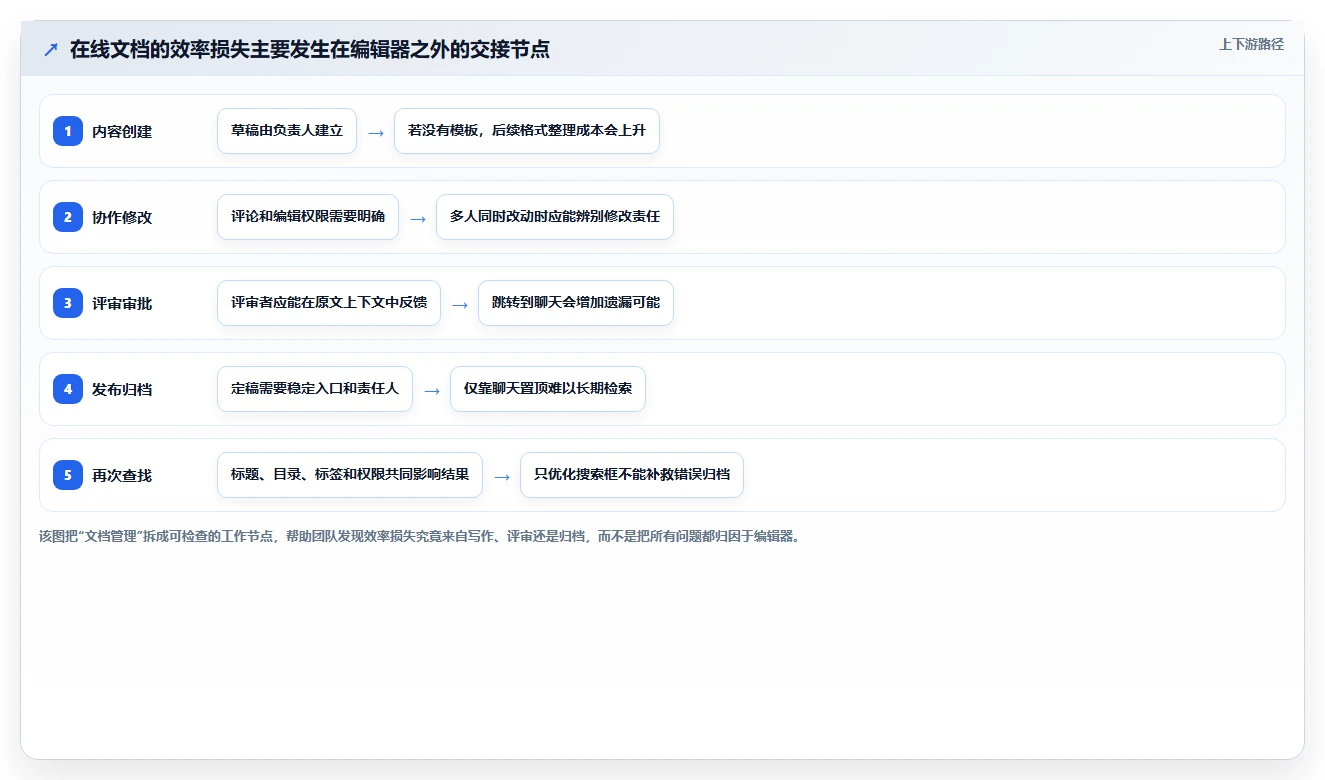Select the 标题、目录、标签和权限共同影响结果 chip
Screen dimensions: 1325x780
click(350, 475)
